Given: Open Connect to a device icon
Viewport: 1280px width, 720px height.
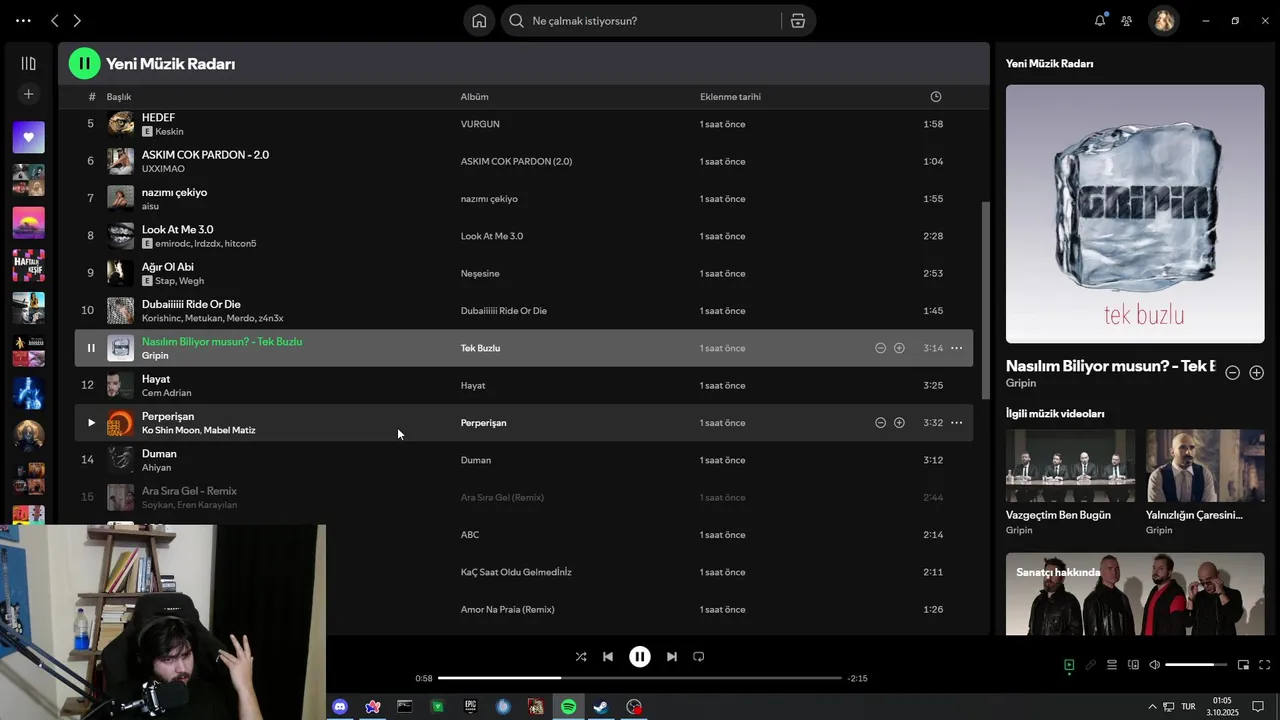Looking at the screenshot, I should click(x=1133, y=665).
